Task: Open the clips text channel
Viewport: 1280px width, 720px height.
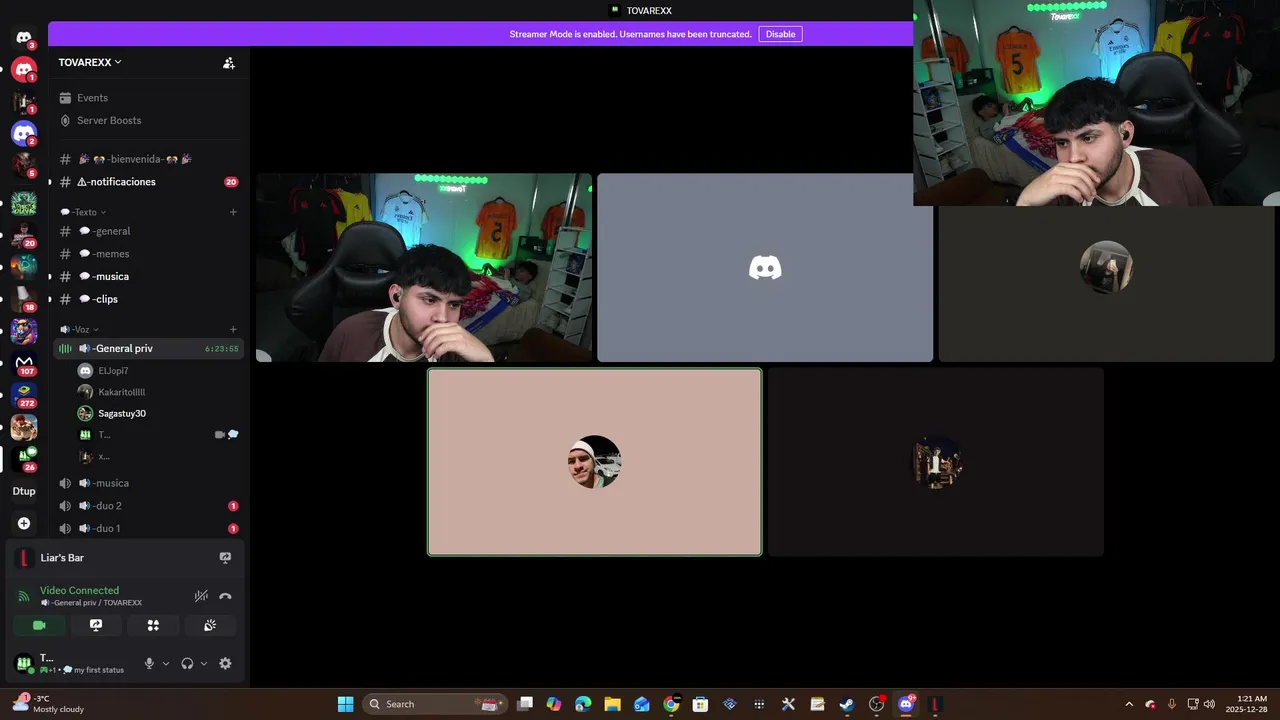Action: click(x=148, y=299)
